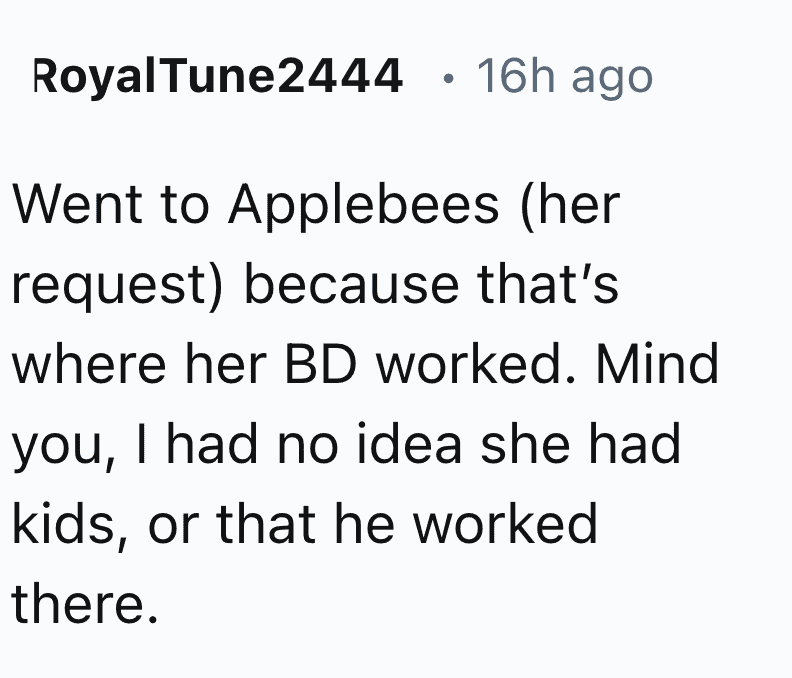This screenshot has width=792, height=678.
Task: Click the word "idea" in the comment
Action: [409, 444]
